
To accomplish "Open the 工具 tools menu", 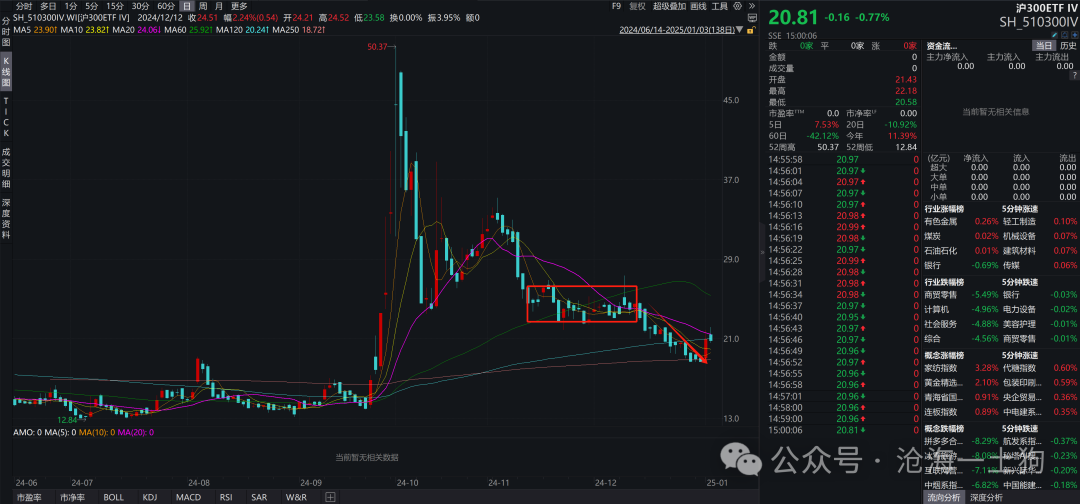I will [720, 6].
